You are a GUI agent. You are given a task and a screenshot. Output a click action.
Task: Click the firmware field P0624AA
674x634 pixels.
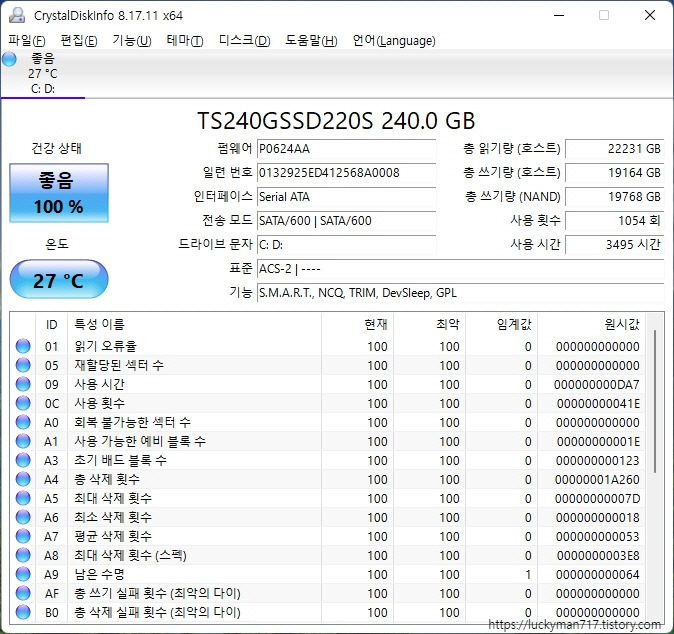pyautogui.click(x=346, y=149)
